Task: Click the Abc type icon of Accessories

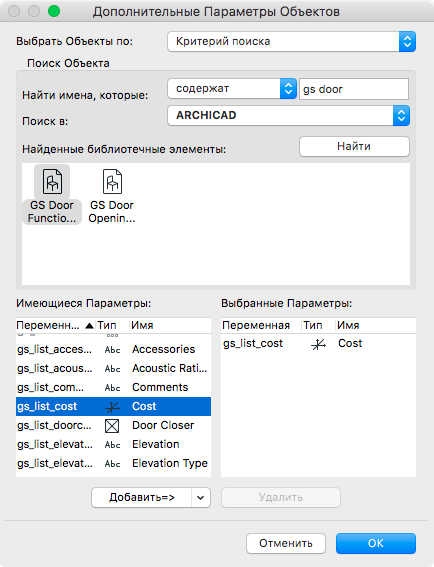Action: click(112, 350)
